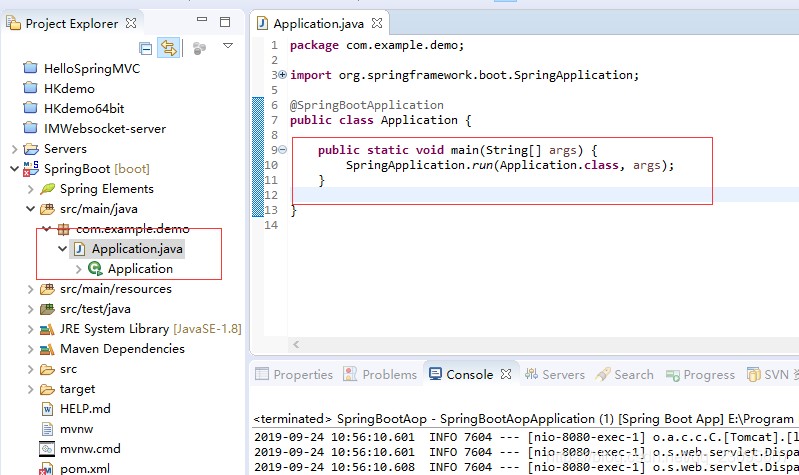The height and width of the screenshot is (475, 799).
Task: Expand the src folder node
Action: pos(31,370)
